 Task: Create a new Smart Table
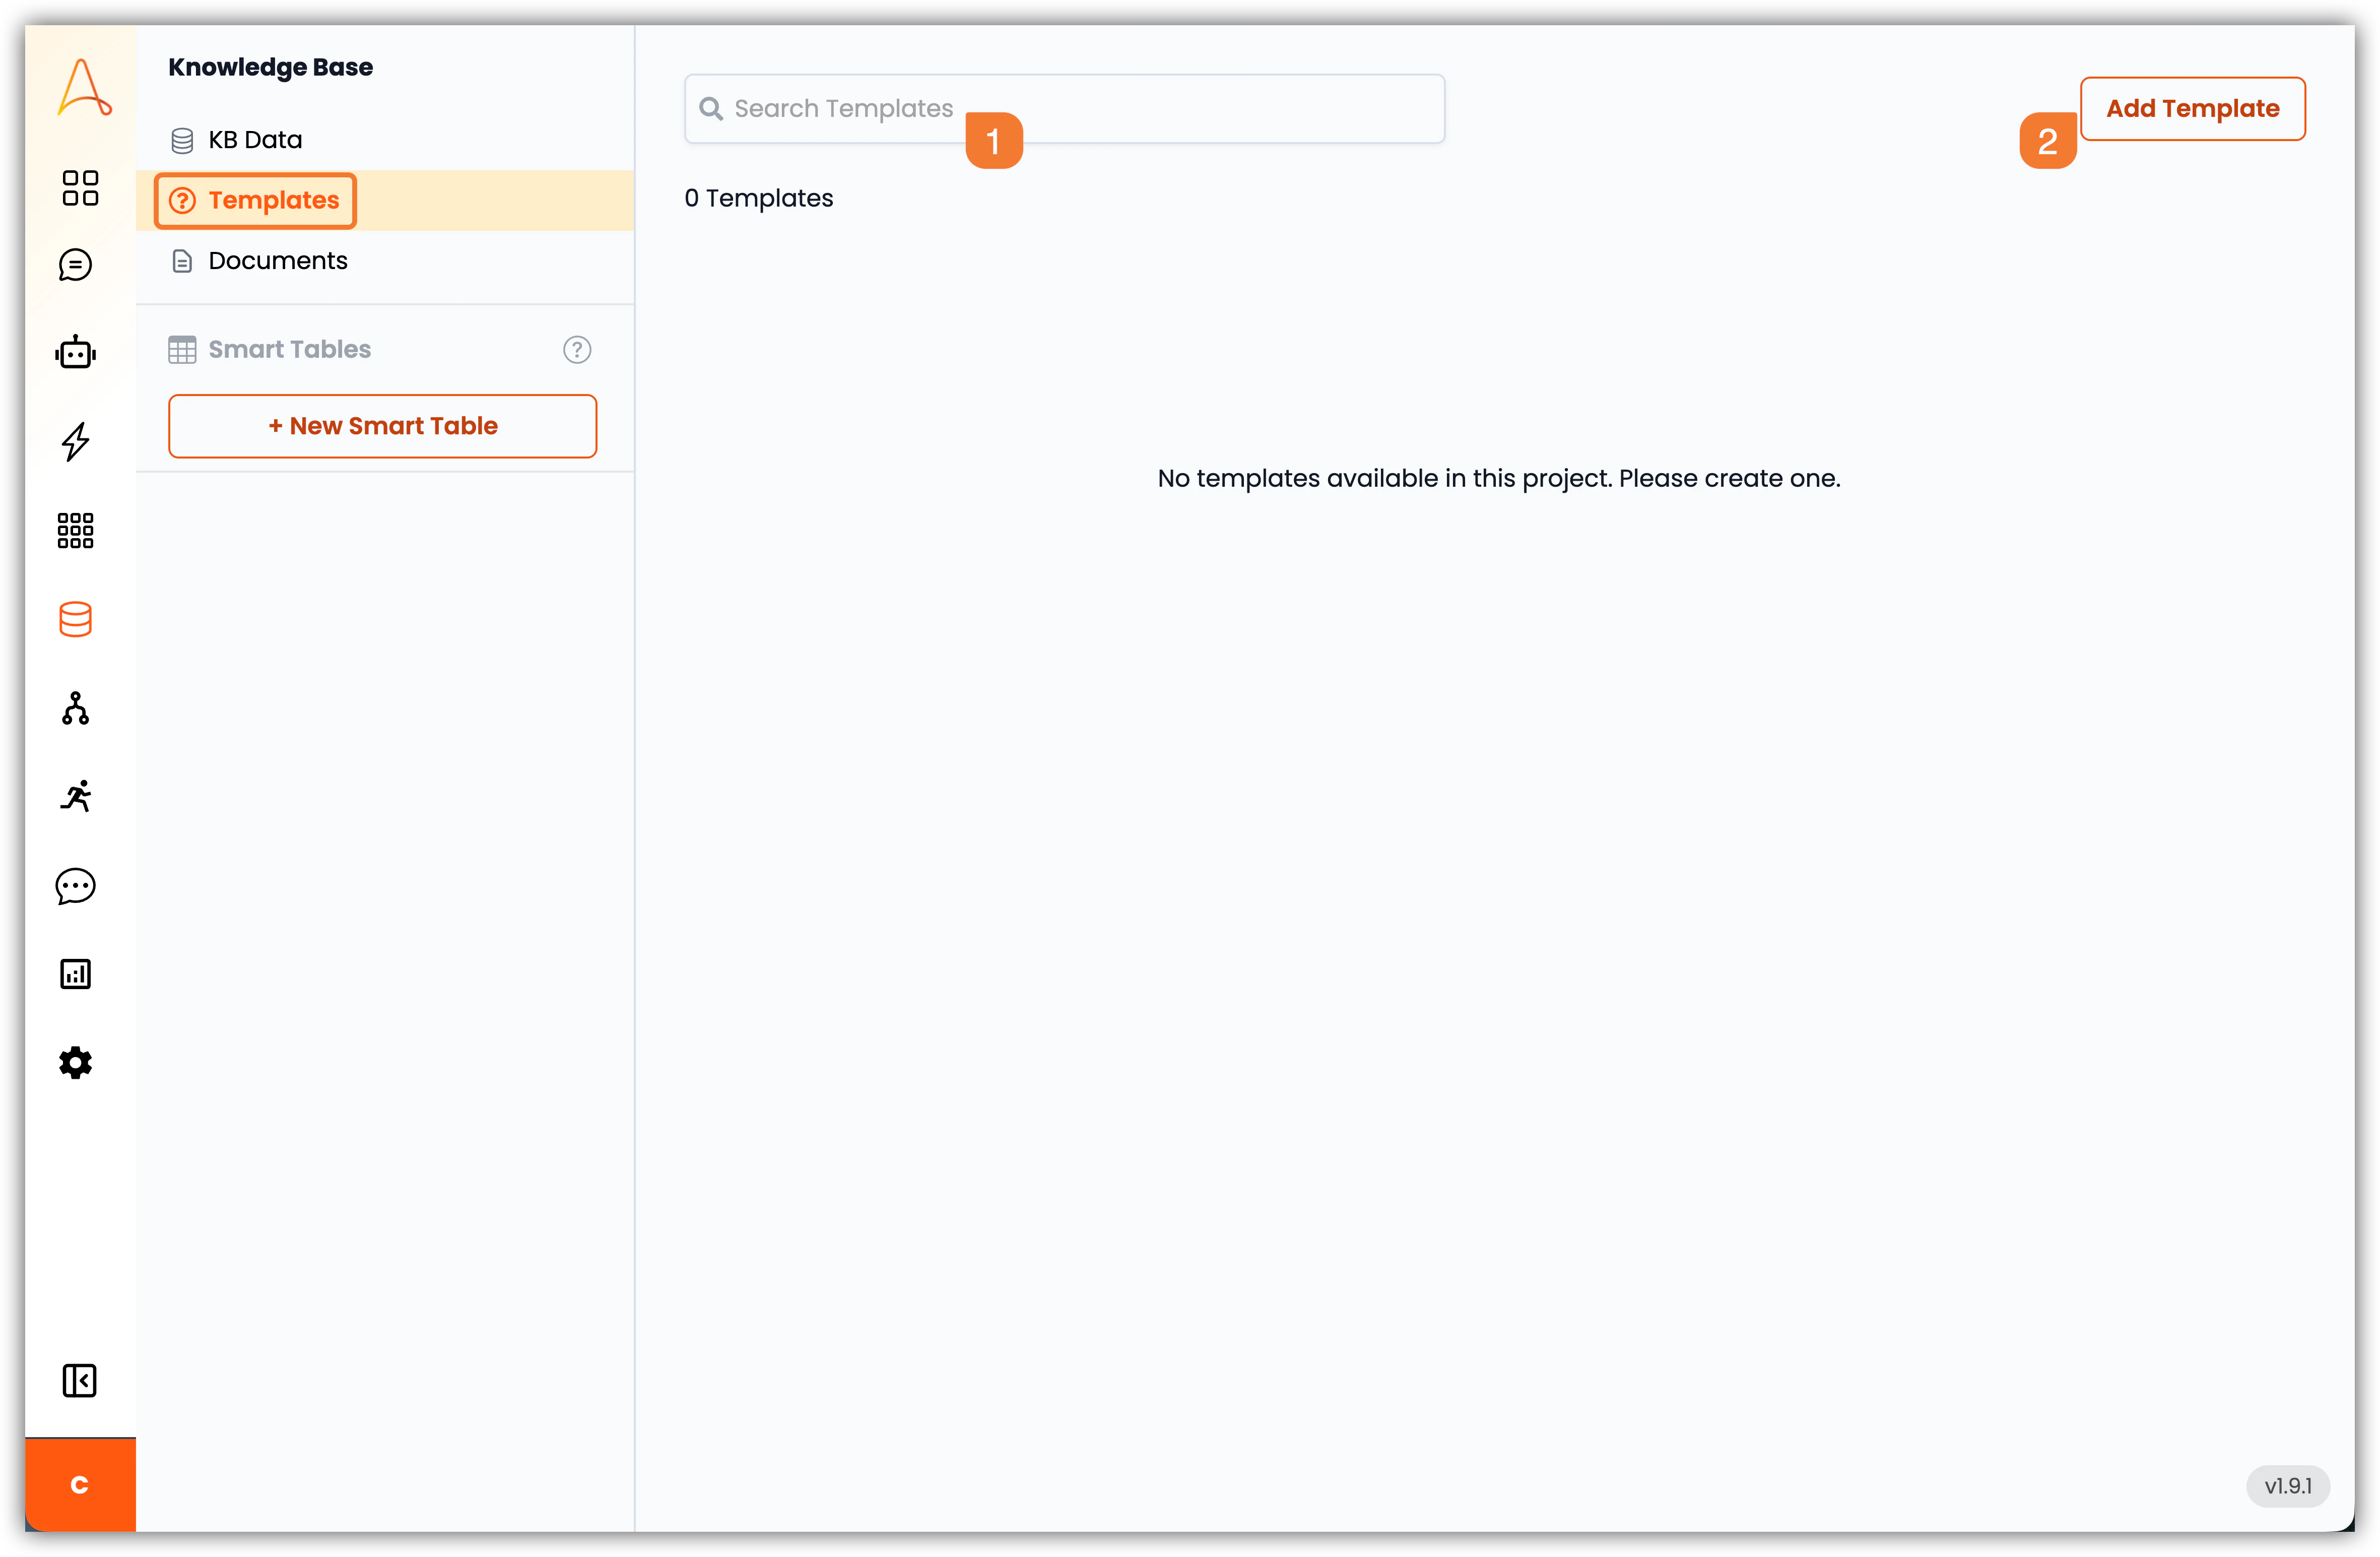coord(382,425)
